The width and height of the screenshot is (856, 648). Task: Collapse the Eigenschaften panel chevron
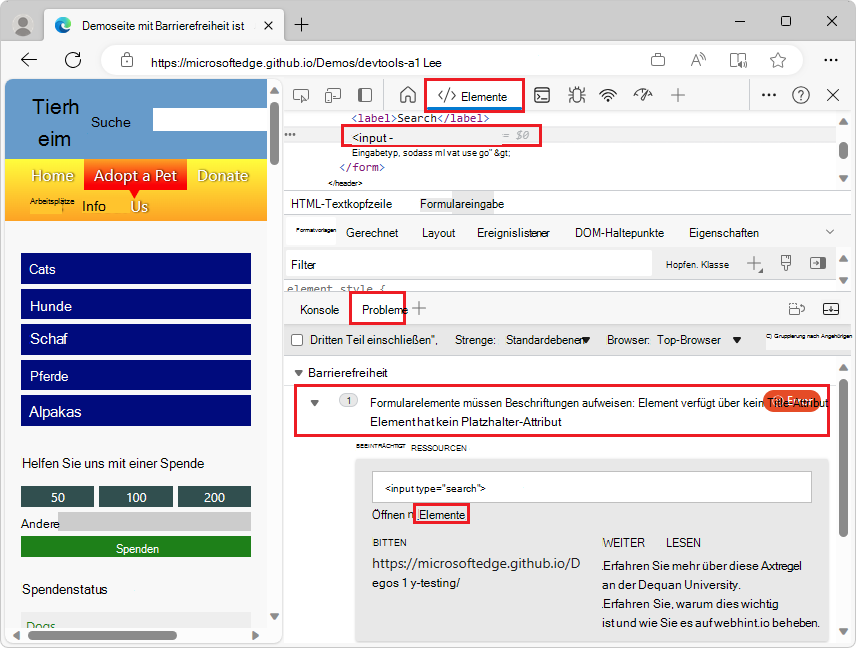[x=829, y=232]
